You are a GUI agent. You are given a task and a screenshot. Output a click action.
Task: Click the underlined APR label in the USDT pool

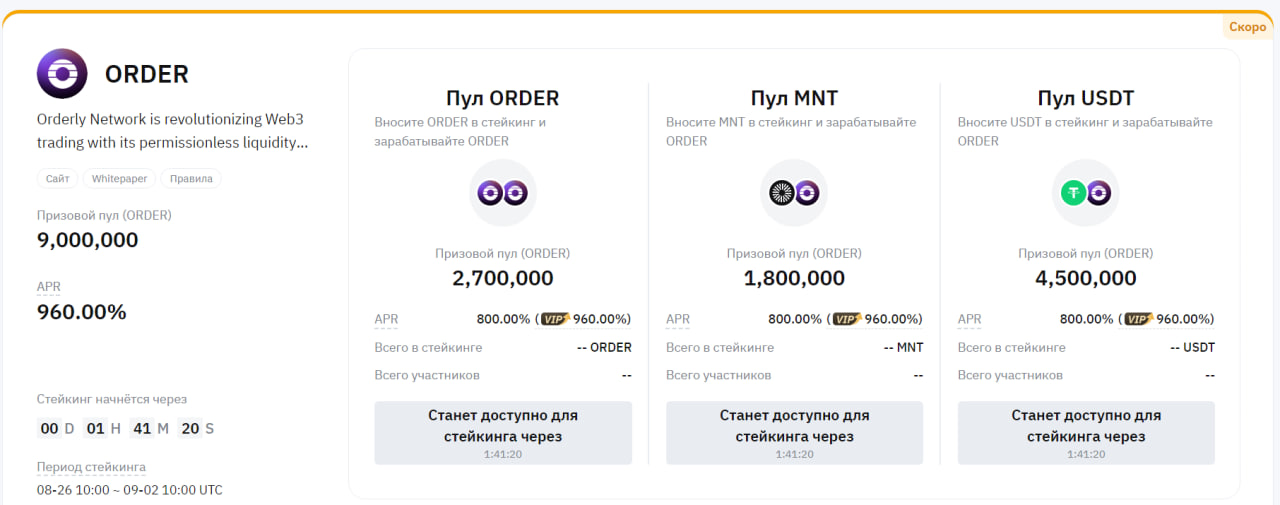click(969, 320)
